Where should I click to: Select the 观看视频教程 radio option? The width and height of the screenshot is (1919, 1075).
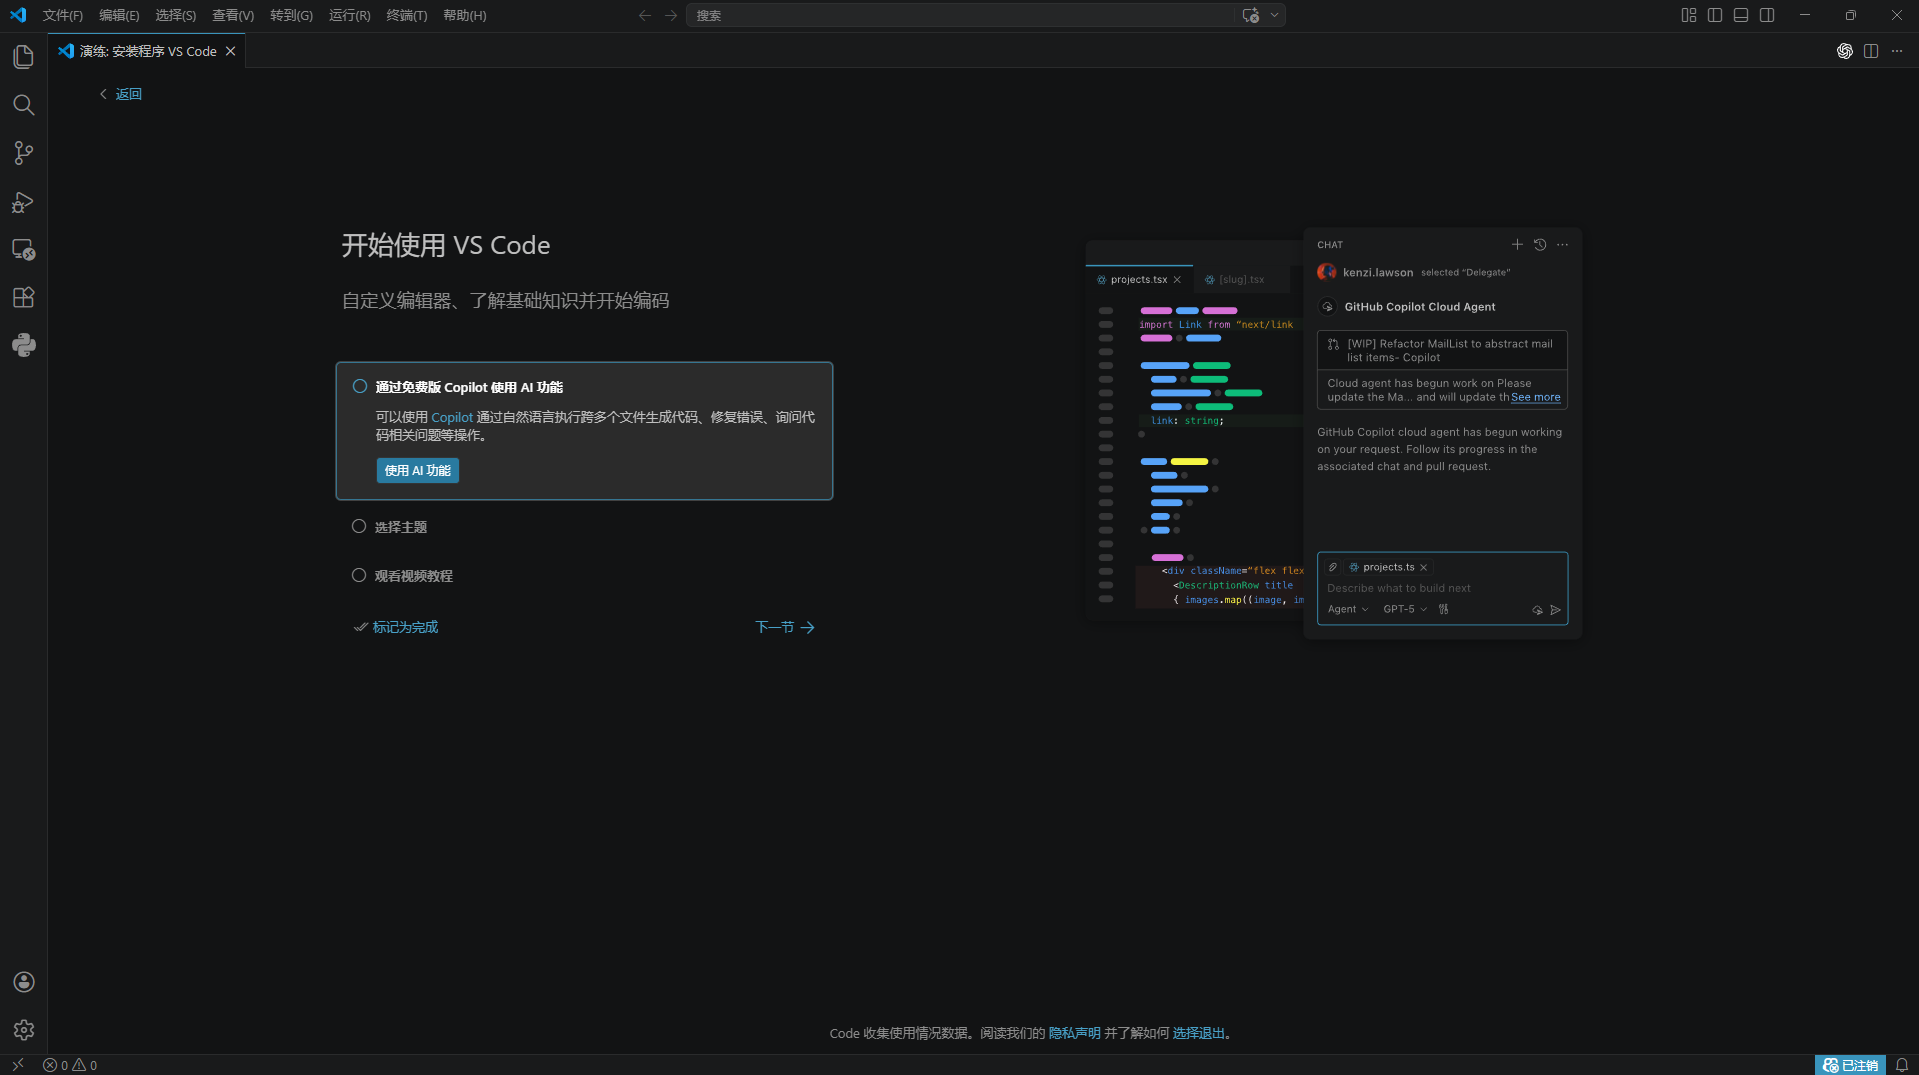359,575
